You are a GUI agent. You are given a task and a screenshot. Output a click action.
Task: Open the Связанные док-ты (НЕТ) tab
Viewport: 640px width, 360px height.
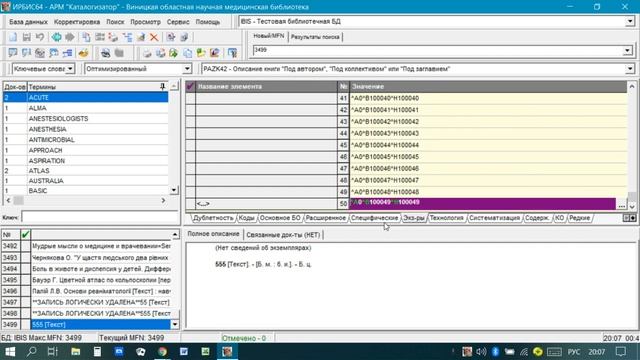[283, 235]
